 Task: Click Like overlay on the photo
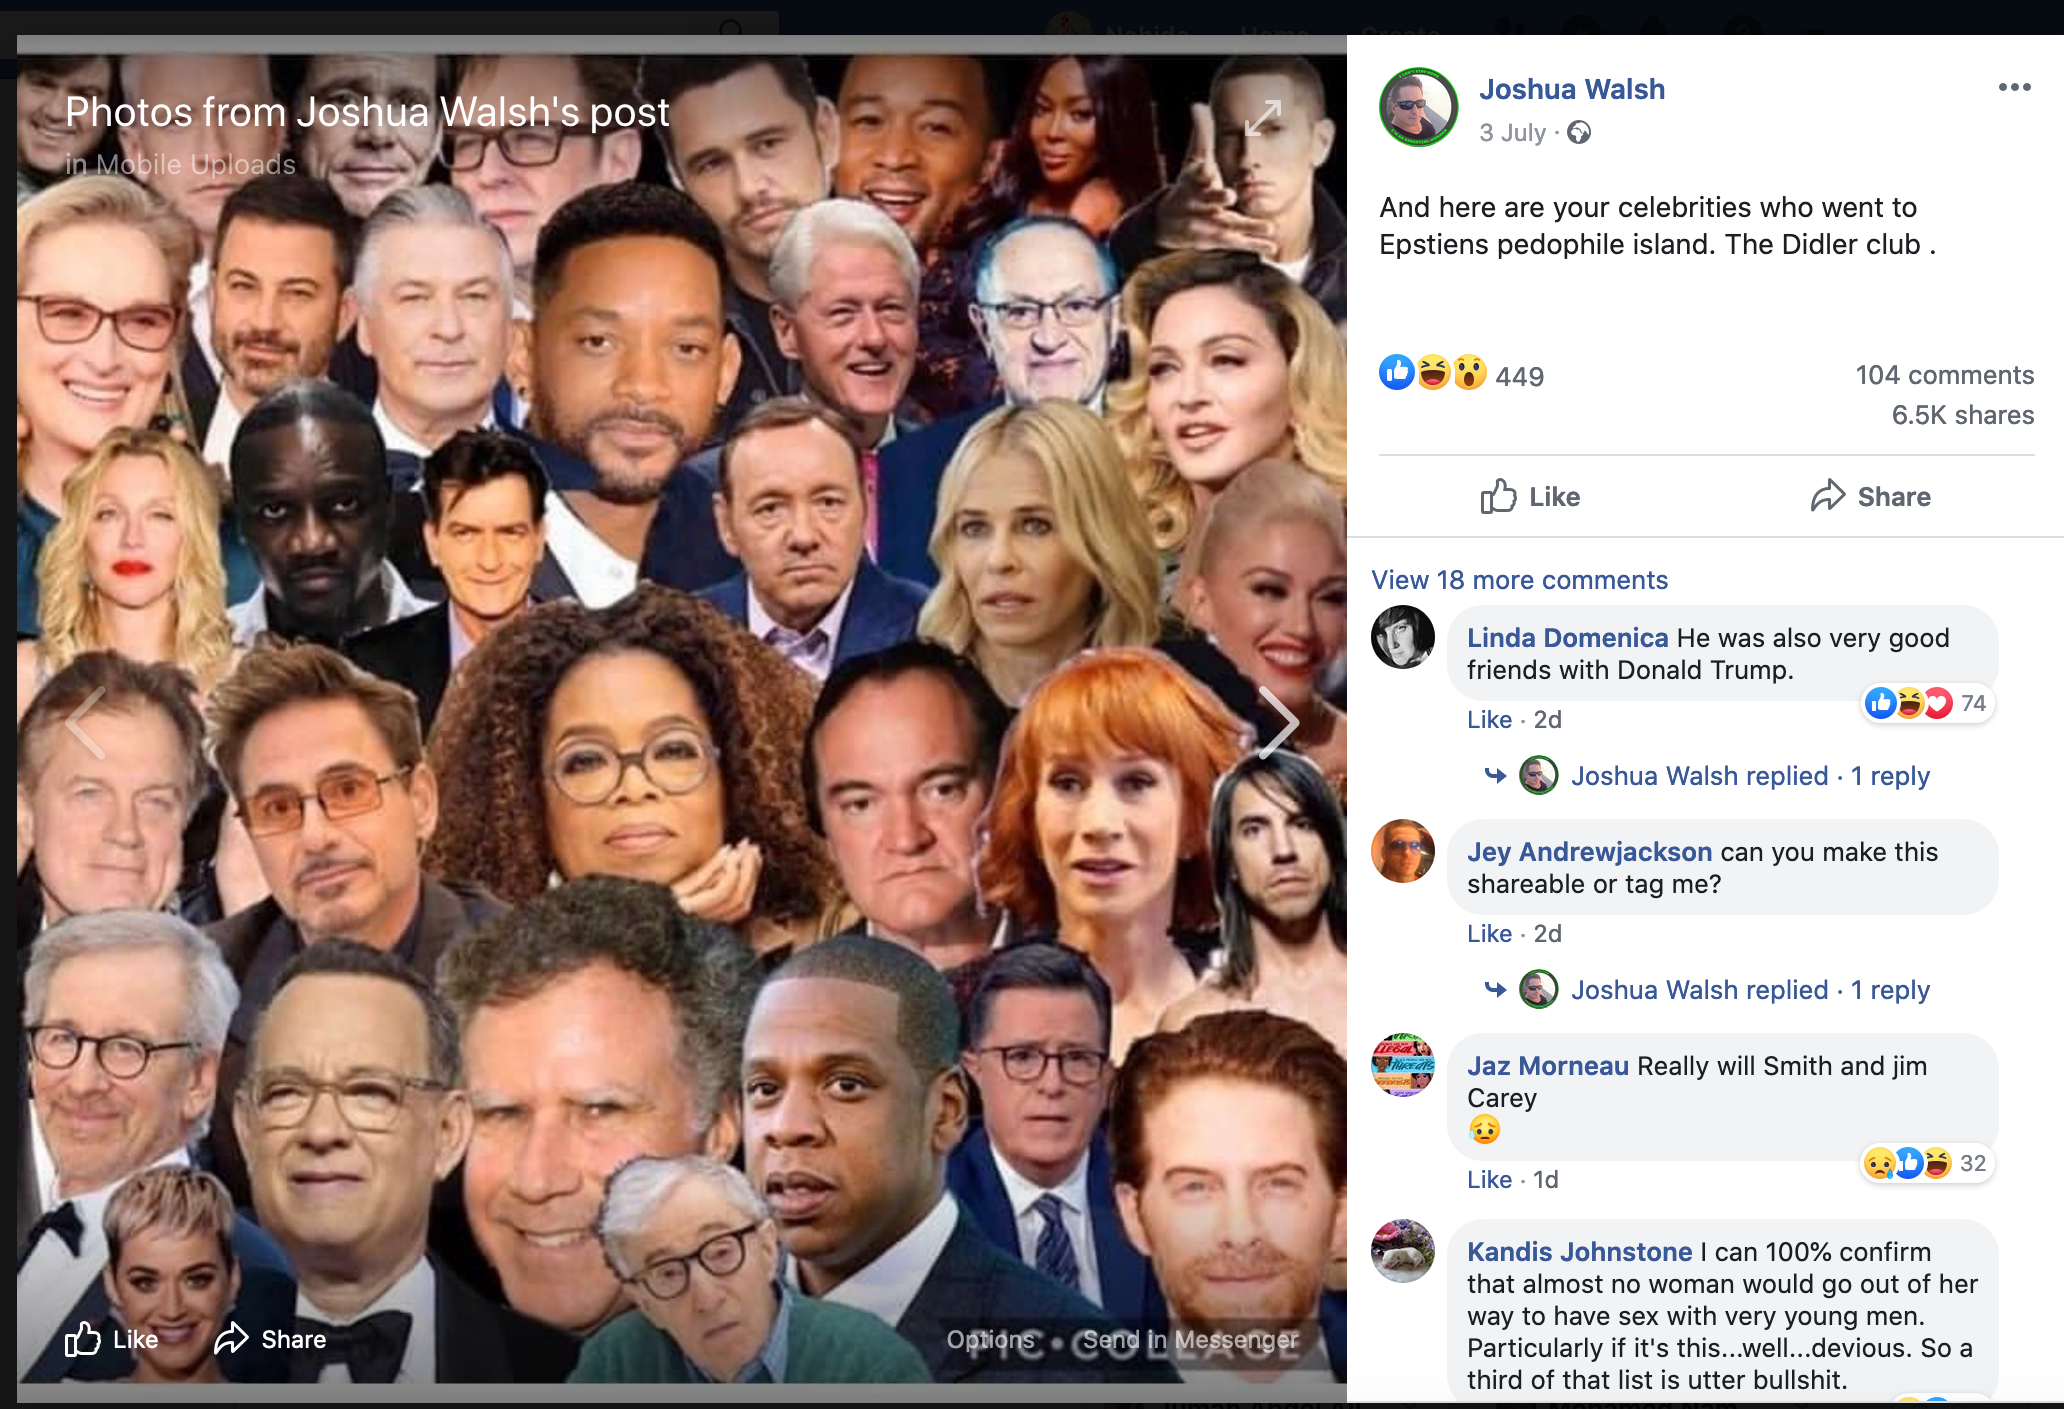(x=112, y=1339)
